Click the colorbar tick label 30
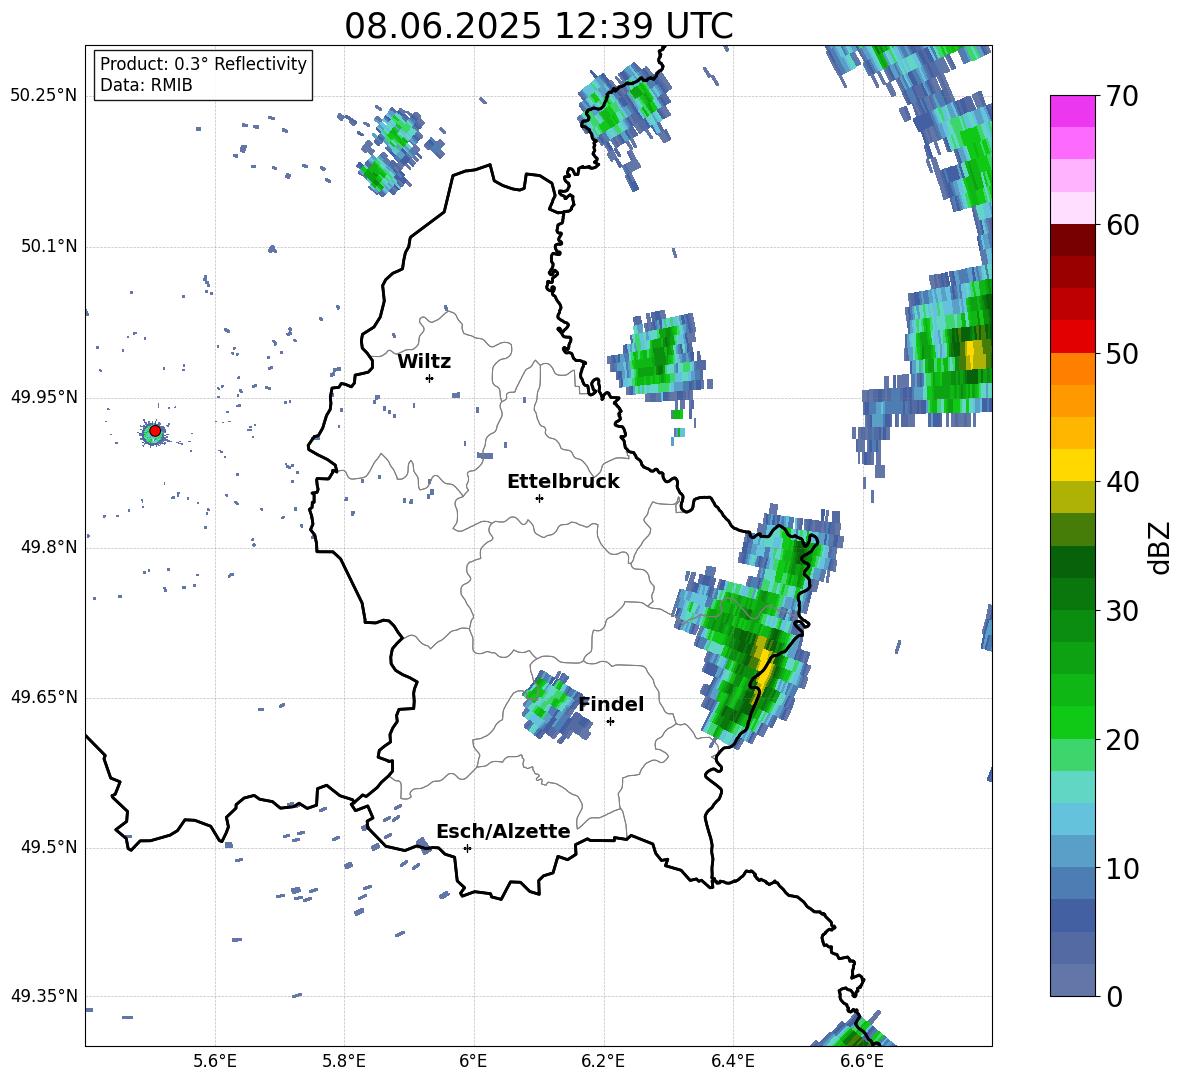Screen dimensions: 1184x1081 pyautogui.click(x=1122, y=611)
